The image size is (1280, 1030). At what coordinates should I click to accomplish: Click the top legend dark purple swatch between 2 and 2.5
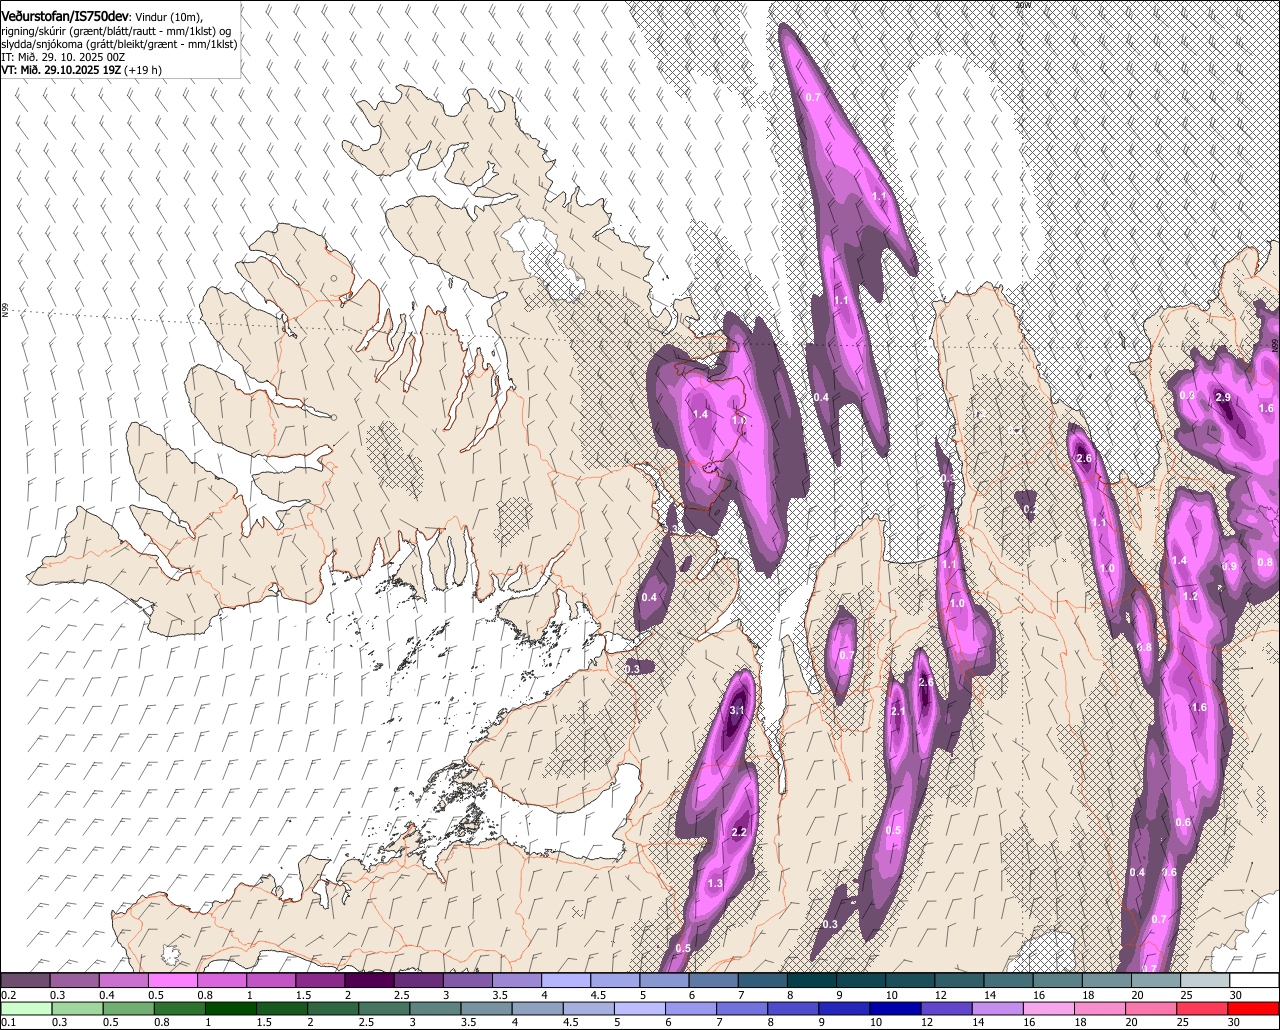370,981
